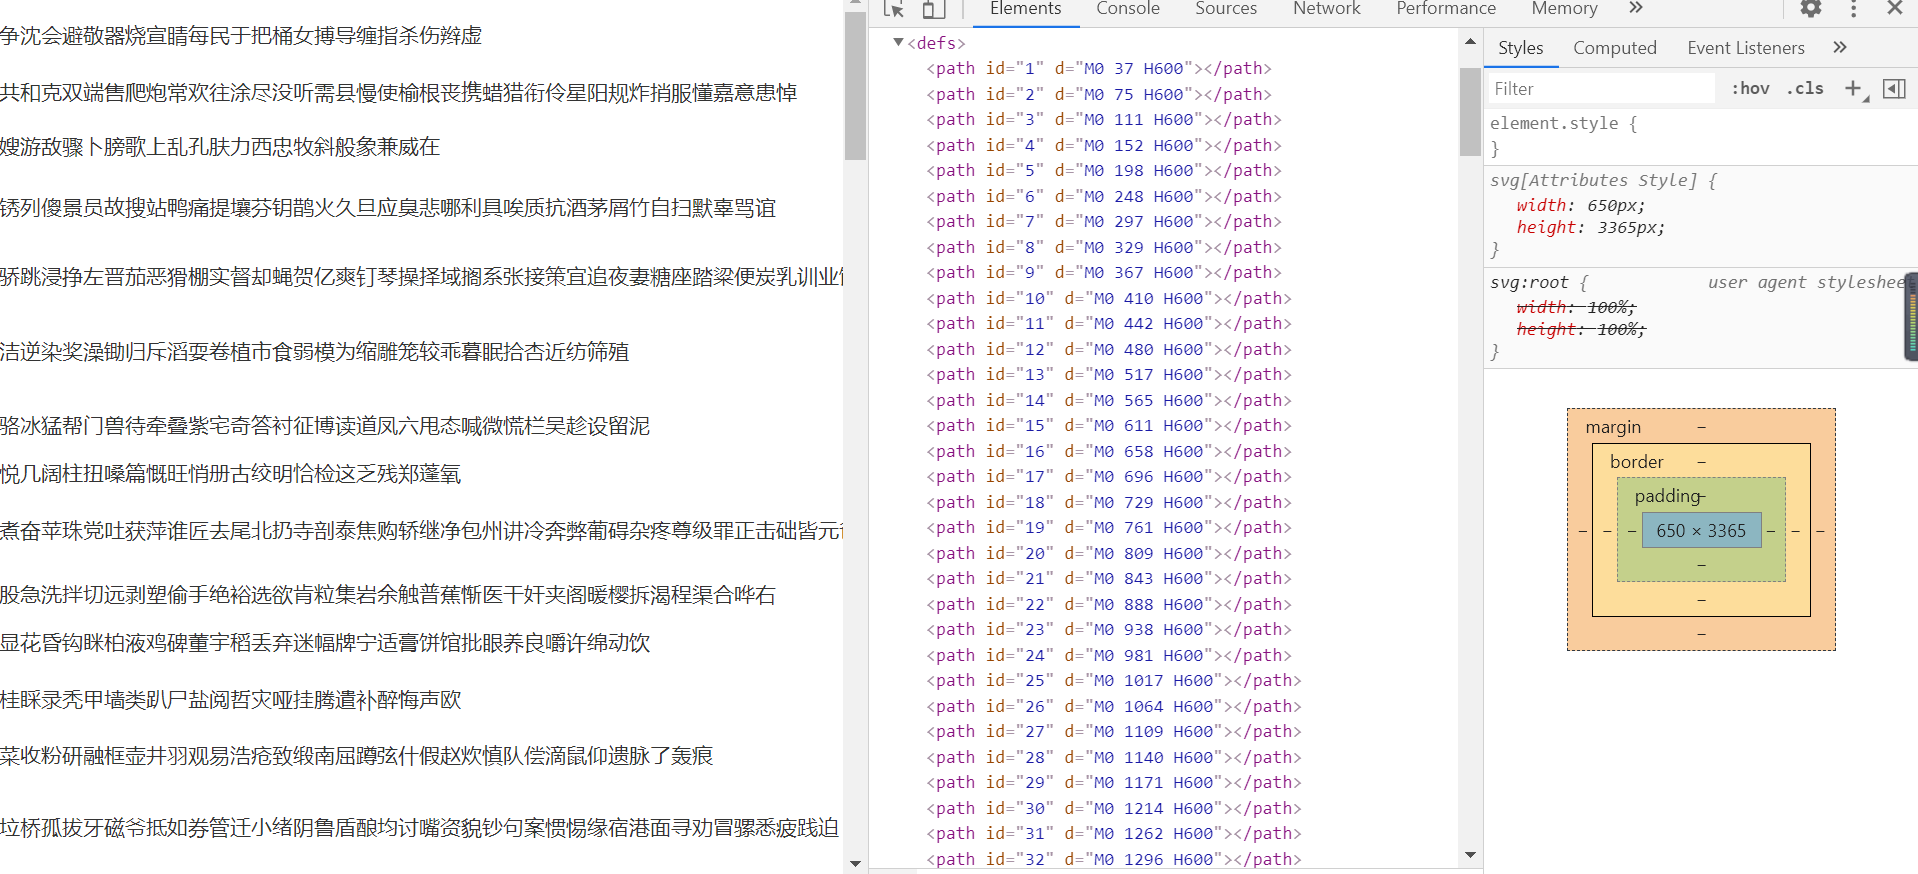This screenshot has height=874, width=1918.
Task: Click the text line starting 嫂游敌骤
Action: [x=220, y=147]
